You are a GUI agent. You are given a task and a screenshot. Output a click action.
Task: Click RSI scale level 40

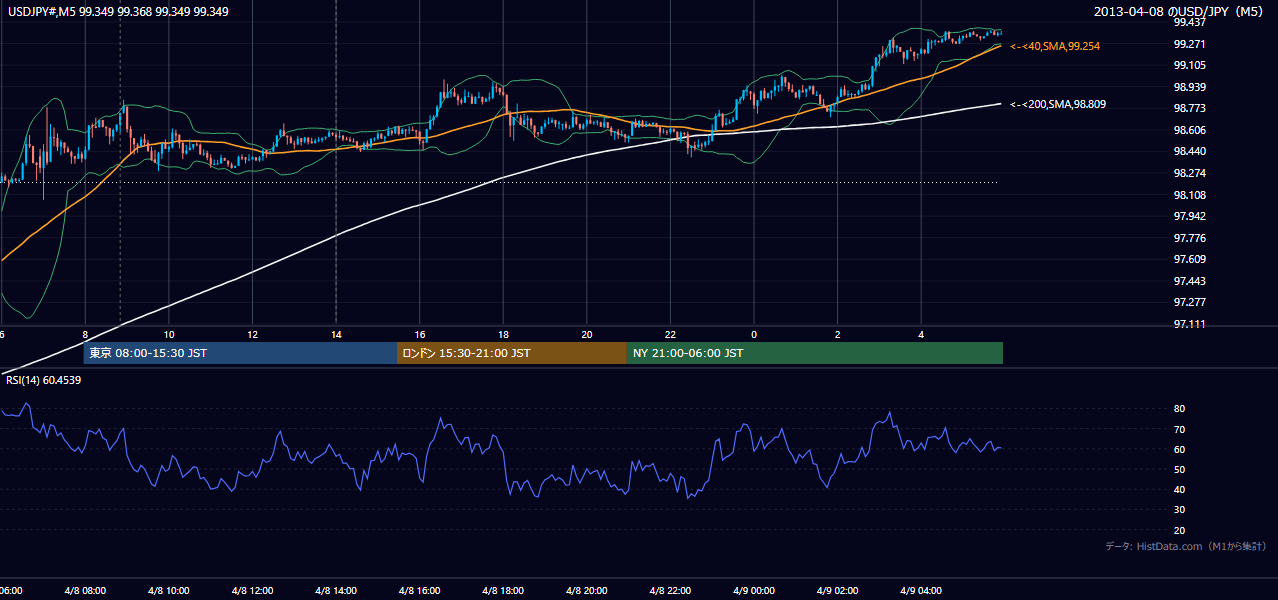click(x=1180, y=489)
